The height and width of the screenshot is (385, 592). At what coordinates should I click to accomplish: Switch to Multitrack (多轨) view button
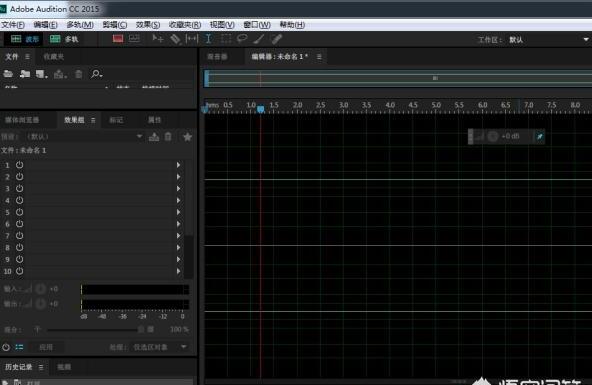point(64,39)
